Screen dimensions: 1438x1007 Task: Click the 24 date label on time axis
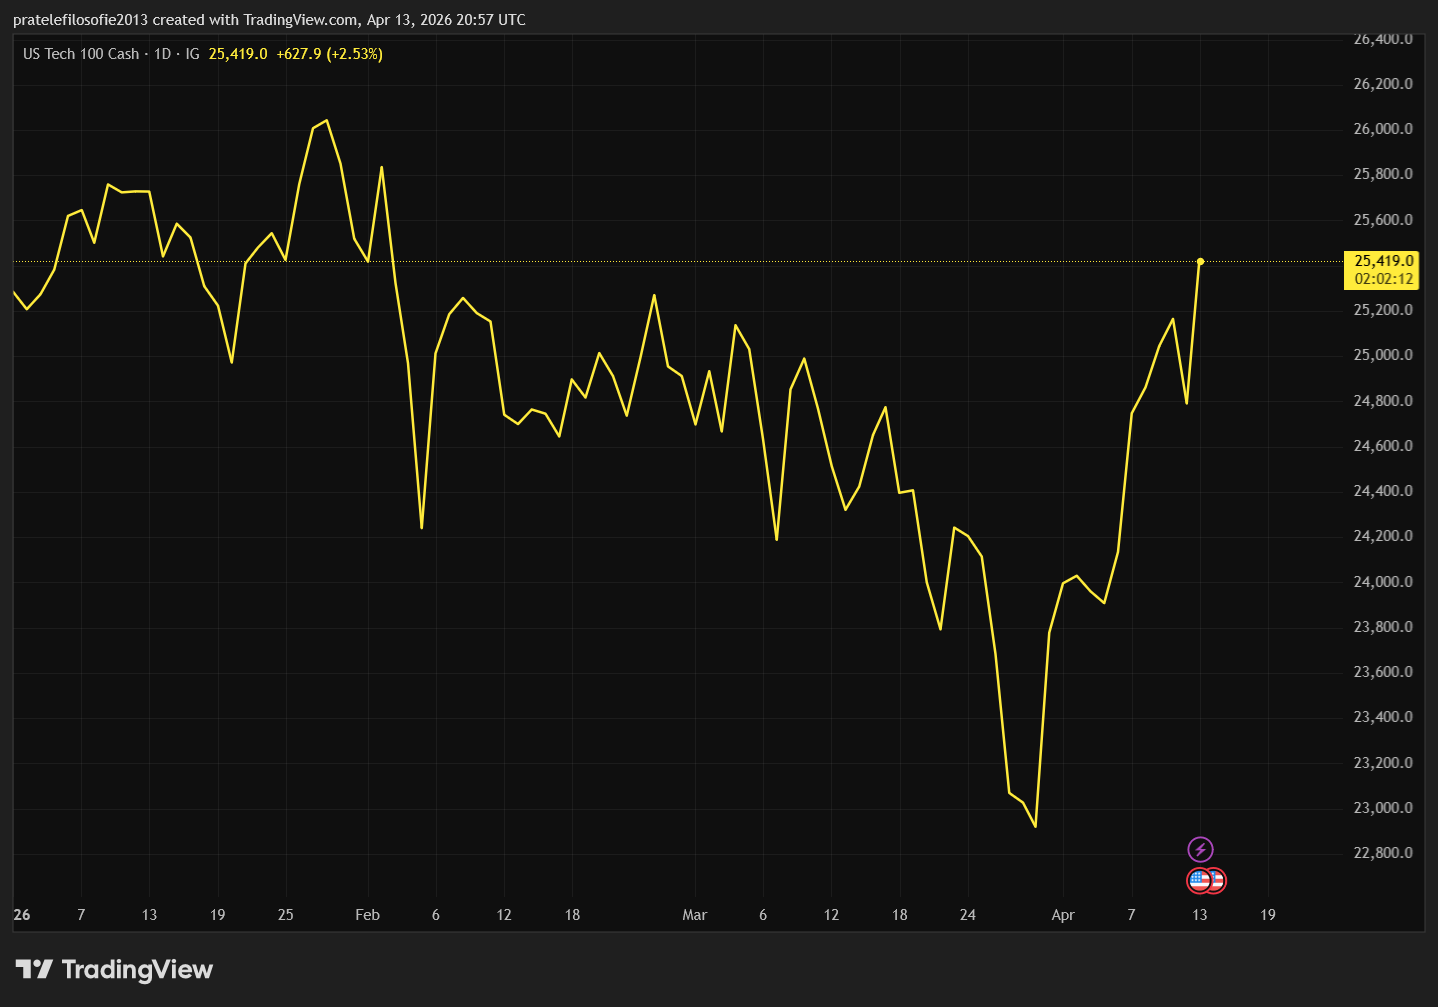[968, 915]
